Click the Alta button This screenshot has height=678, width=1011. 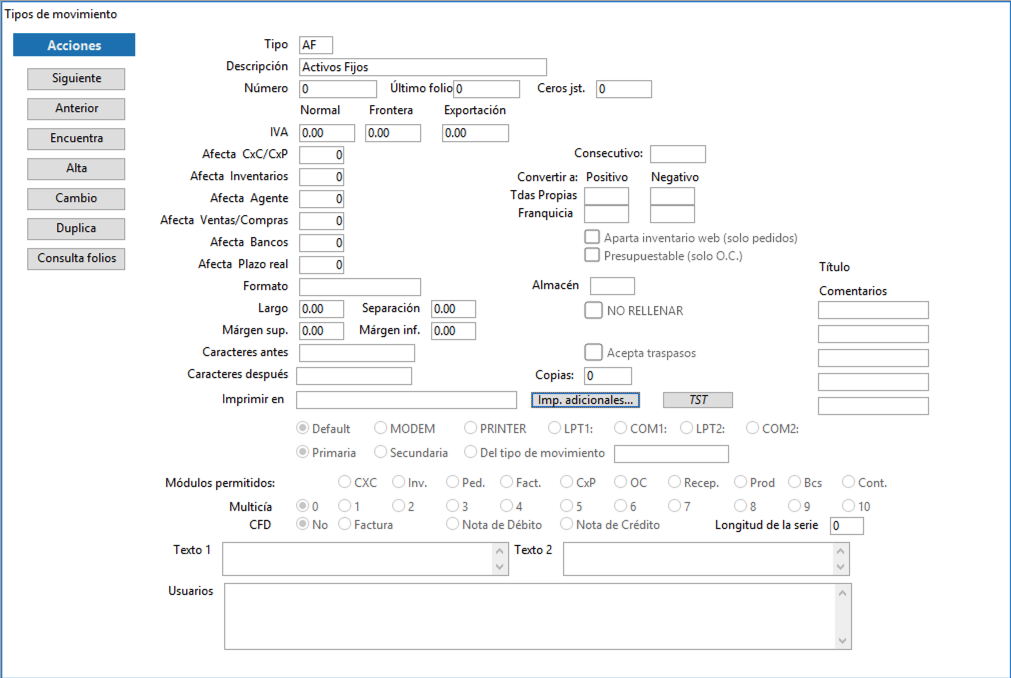click(76, 168)
